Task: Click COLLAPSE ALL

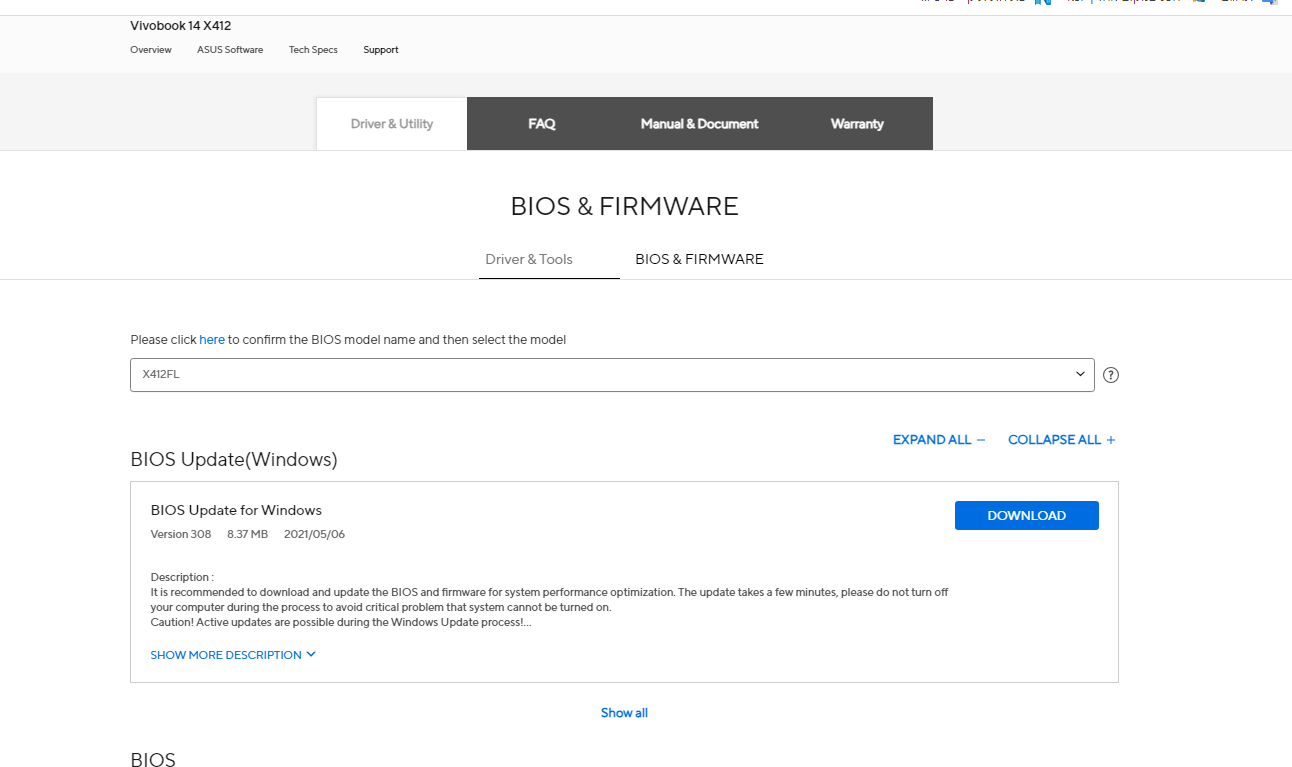Action: tap(1062, 440)
